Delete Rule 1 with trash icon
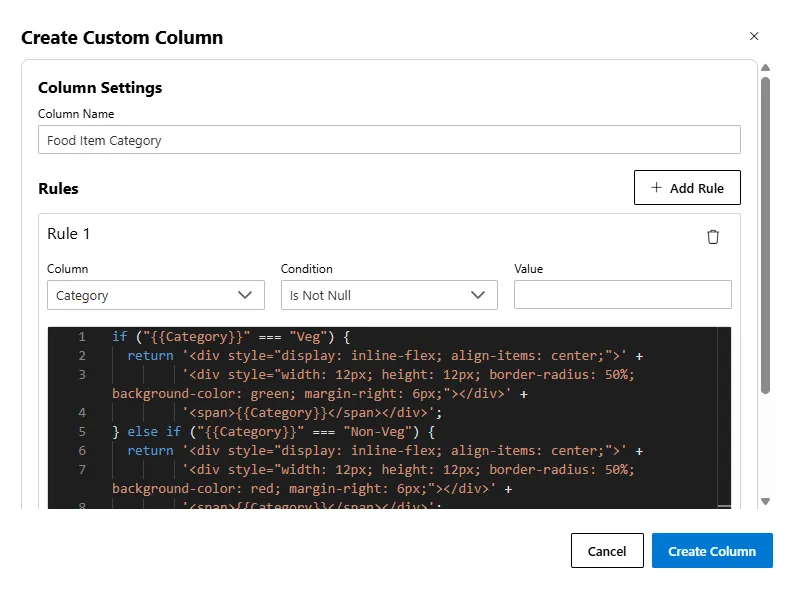This screenshot has width=796, height=598. (x=712, y=237)
